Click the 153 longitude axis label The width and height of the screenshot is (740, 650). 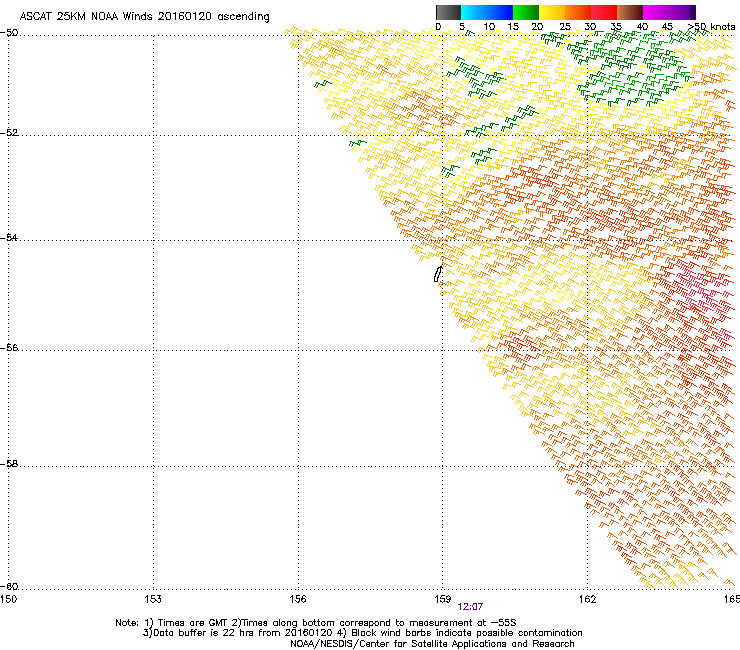153,599
